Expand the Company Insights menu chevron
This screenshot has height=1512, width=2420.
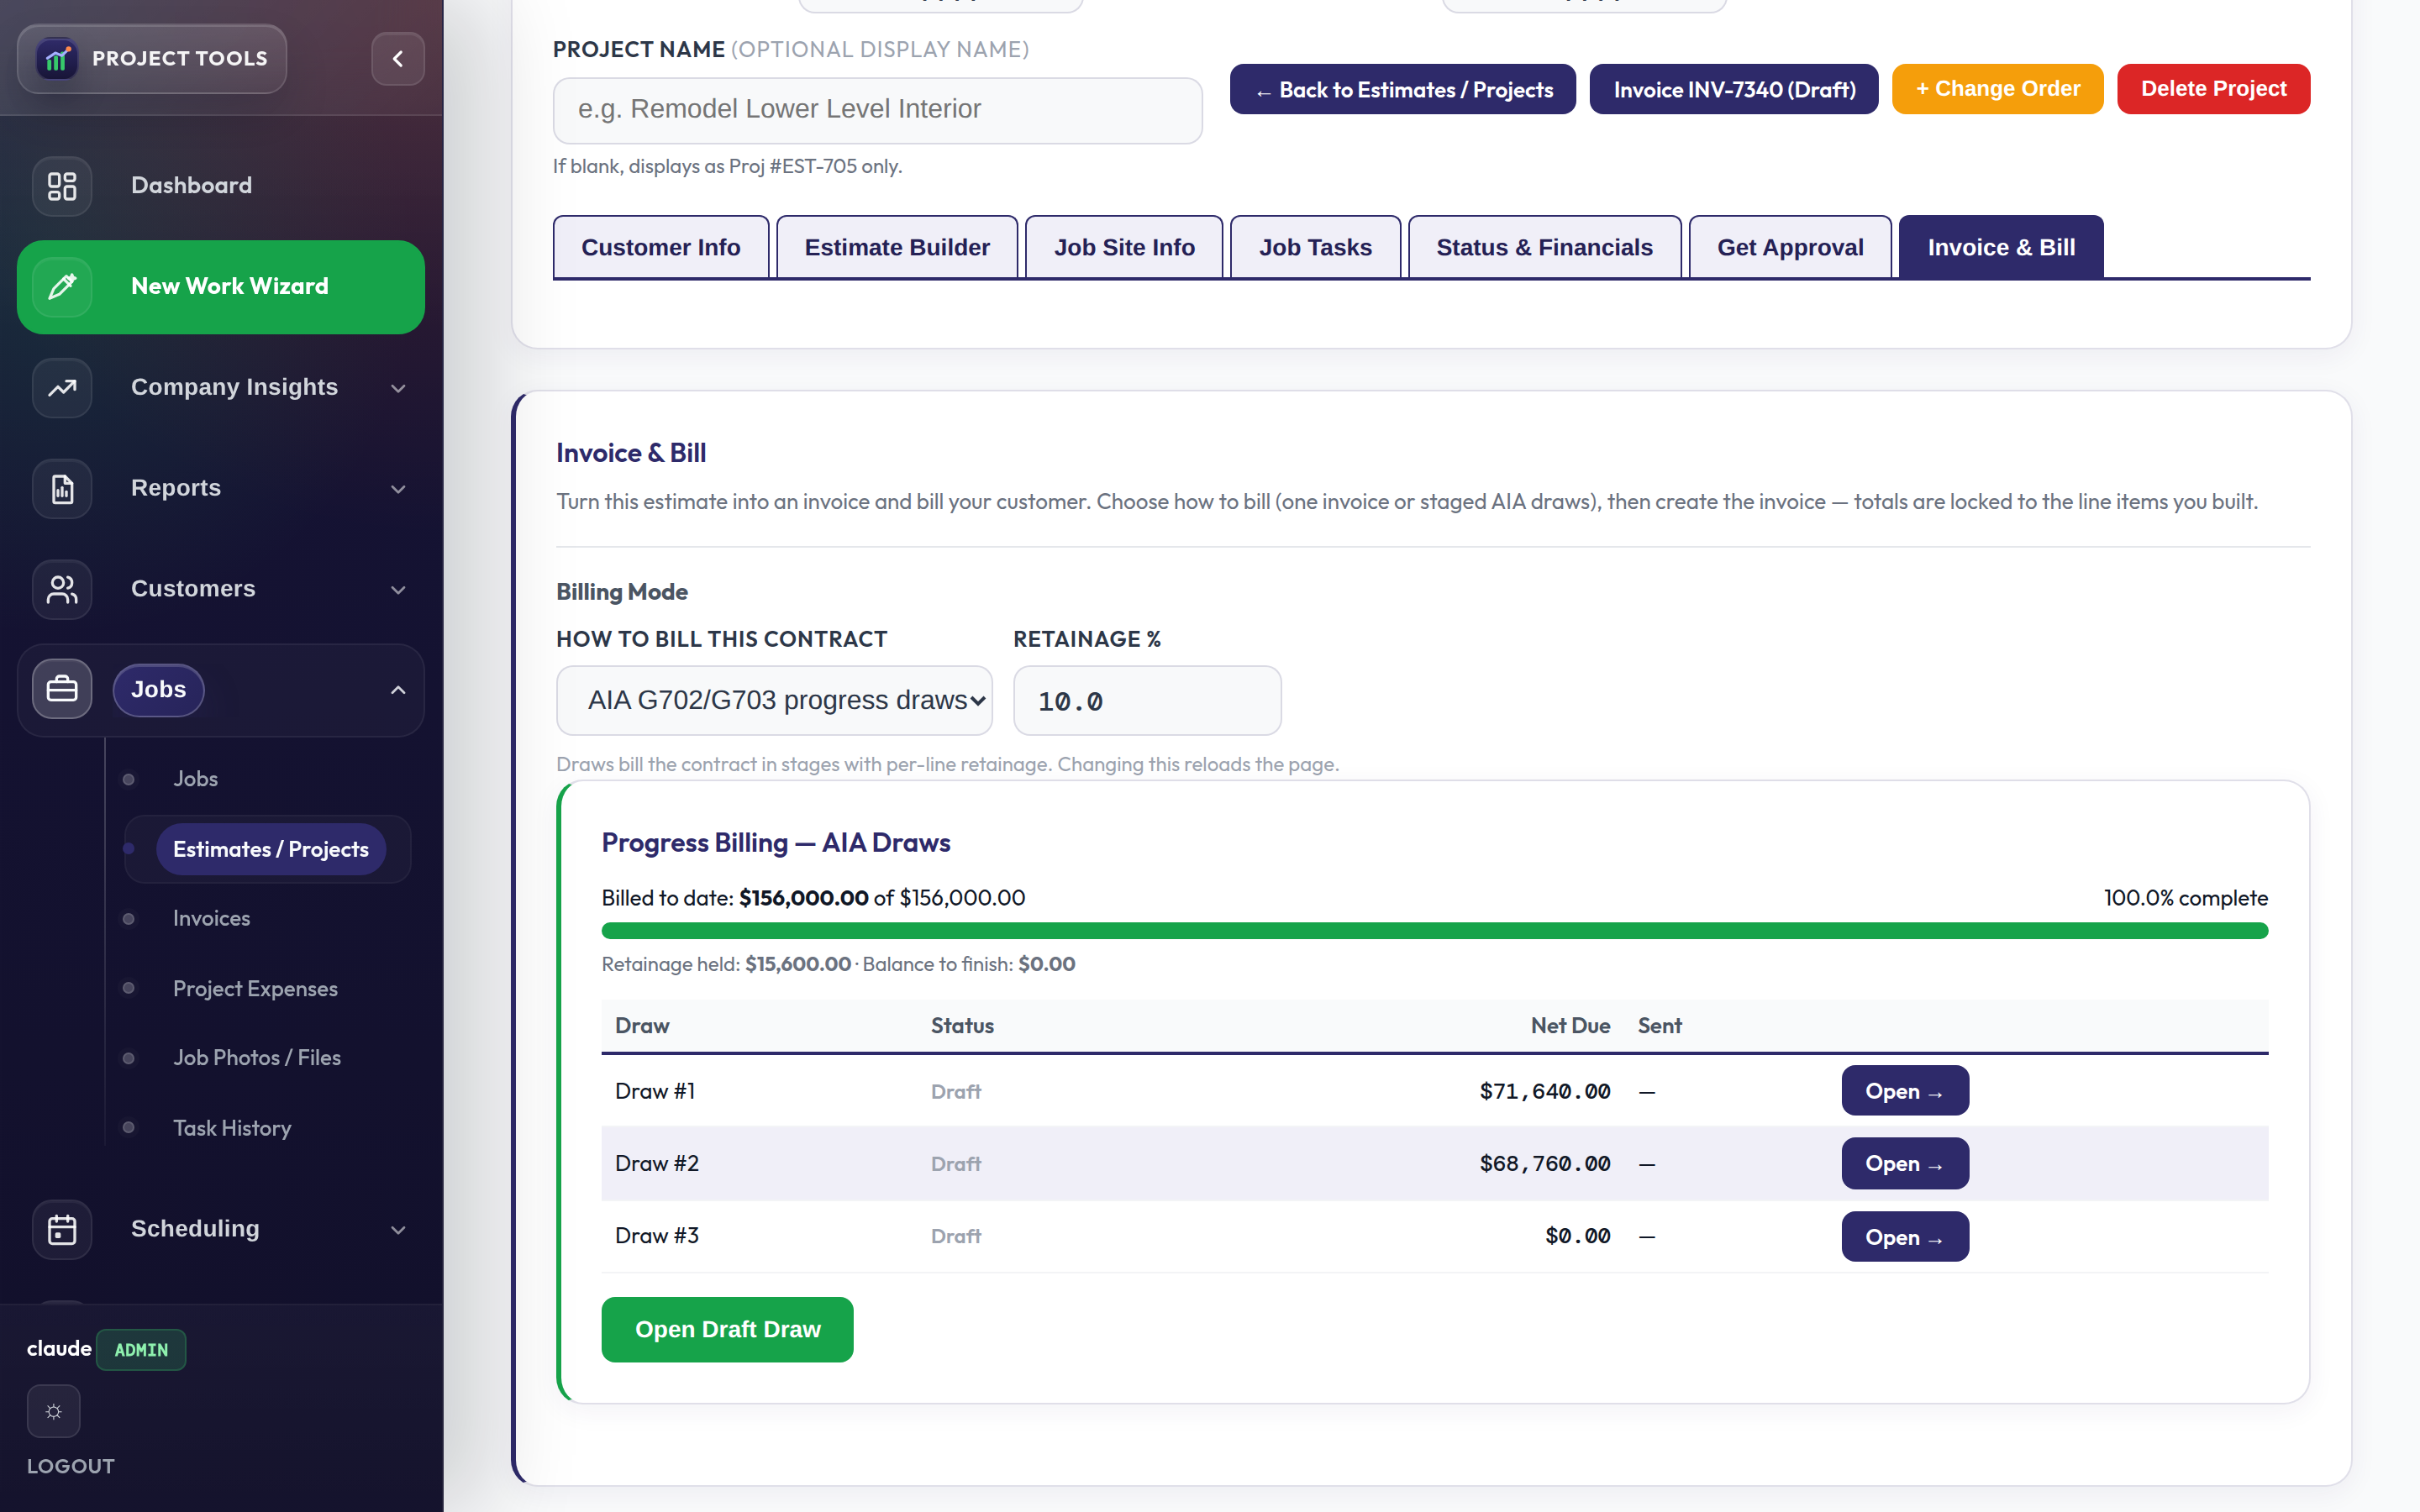[398, 388]
